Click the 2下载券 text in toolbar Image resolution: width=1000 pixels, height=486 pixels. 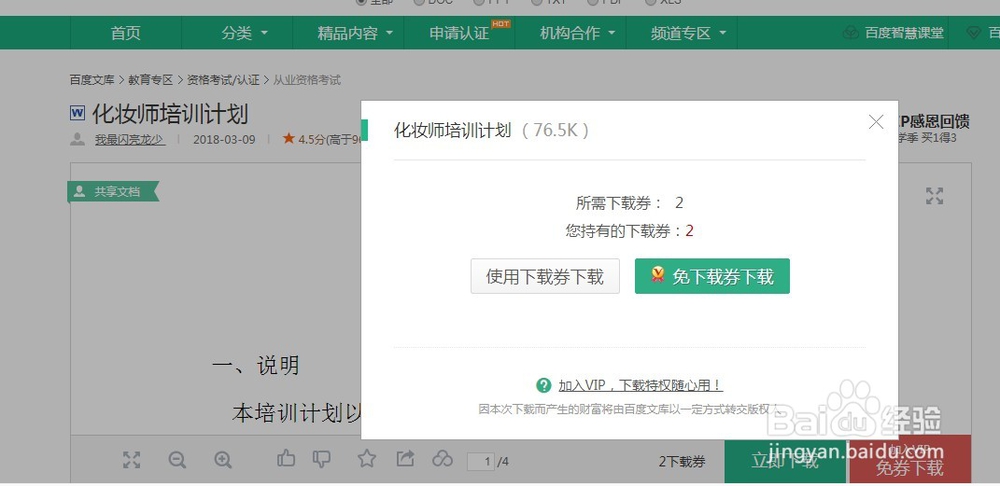pos(682,462)
